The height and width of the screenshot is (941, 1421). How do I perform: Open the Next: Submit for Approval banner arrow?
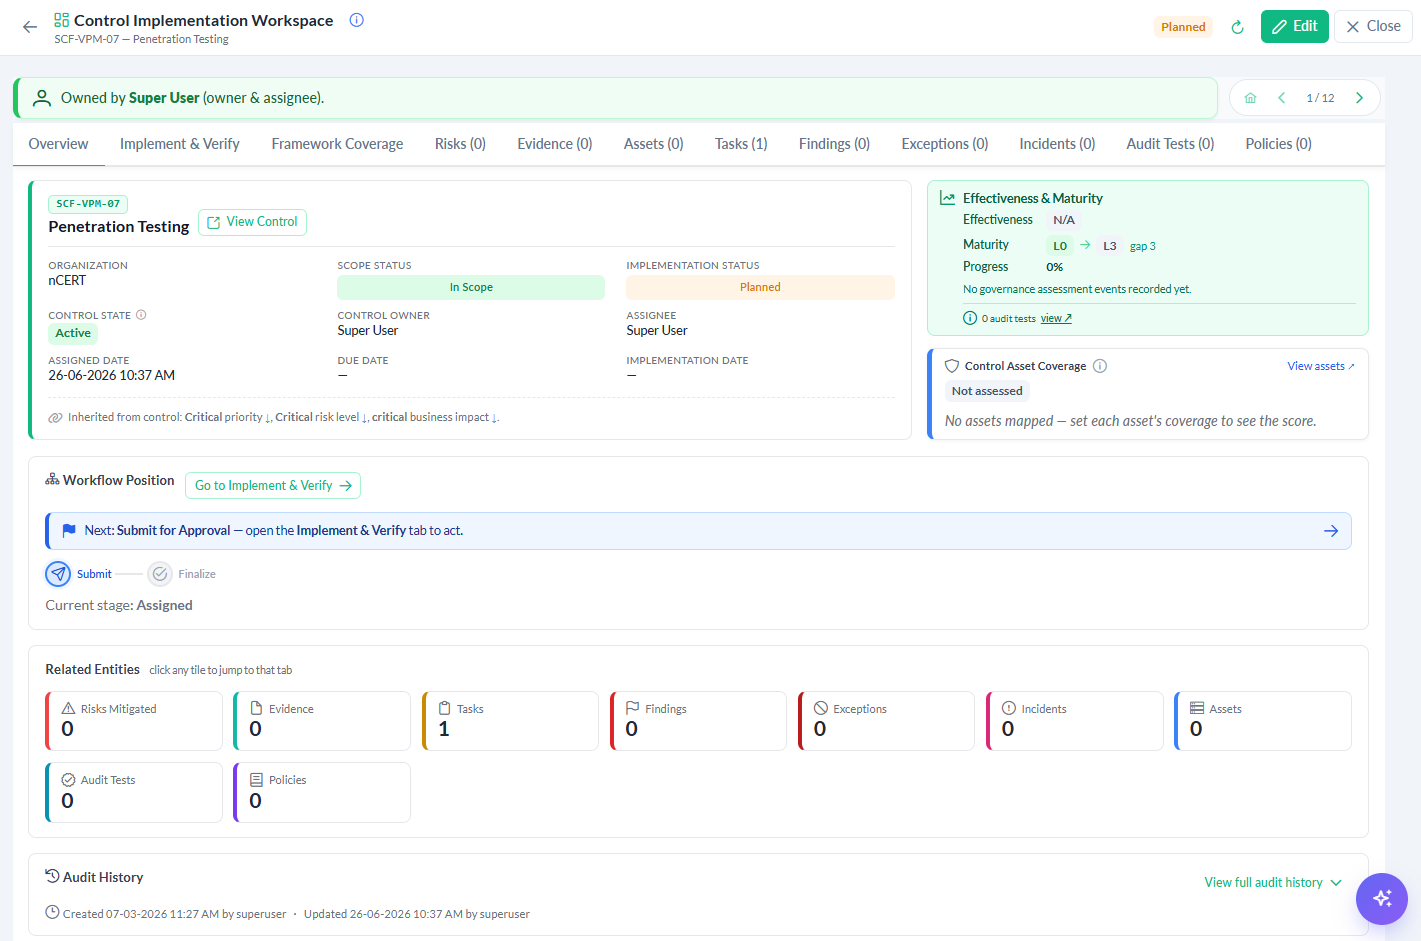[x=1331, y=531]
